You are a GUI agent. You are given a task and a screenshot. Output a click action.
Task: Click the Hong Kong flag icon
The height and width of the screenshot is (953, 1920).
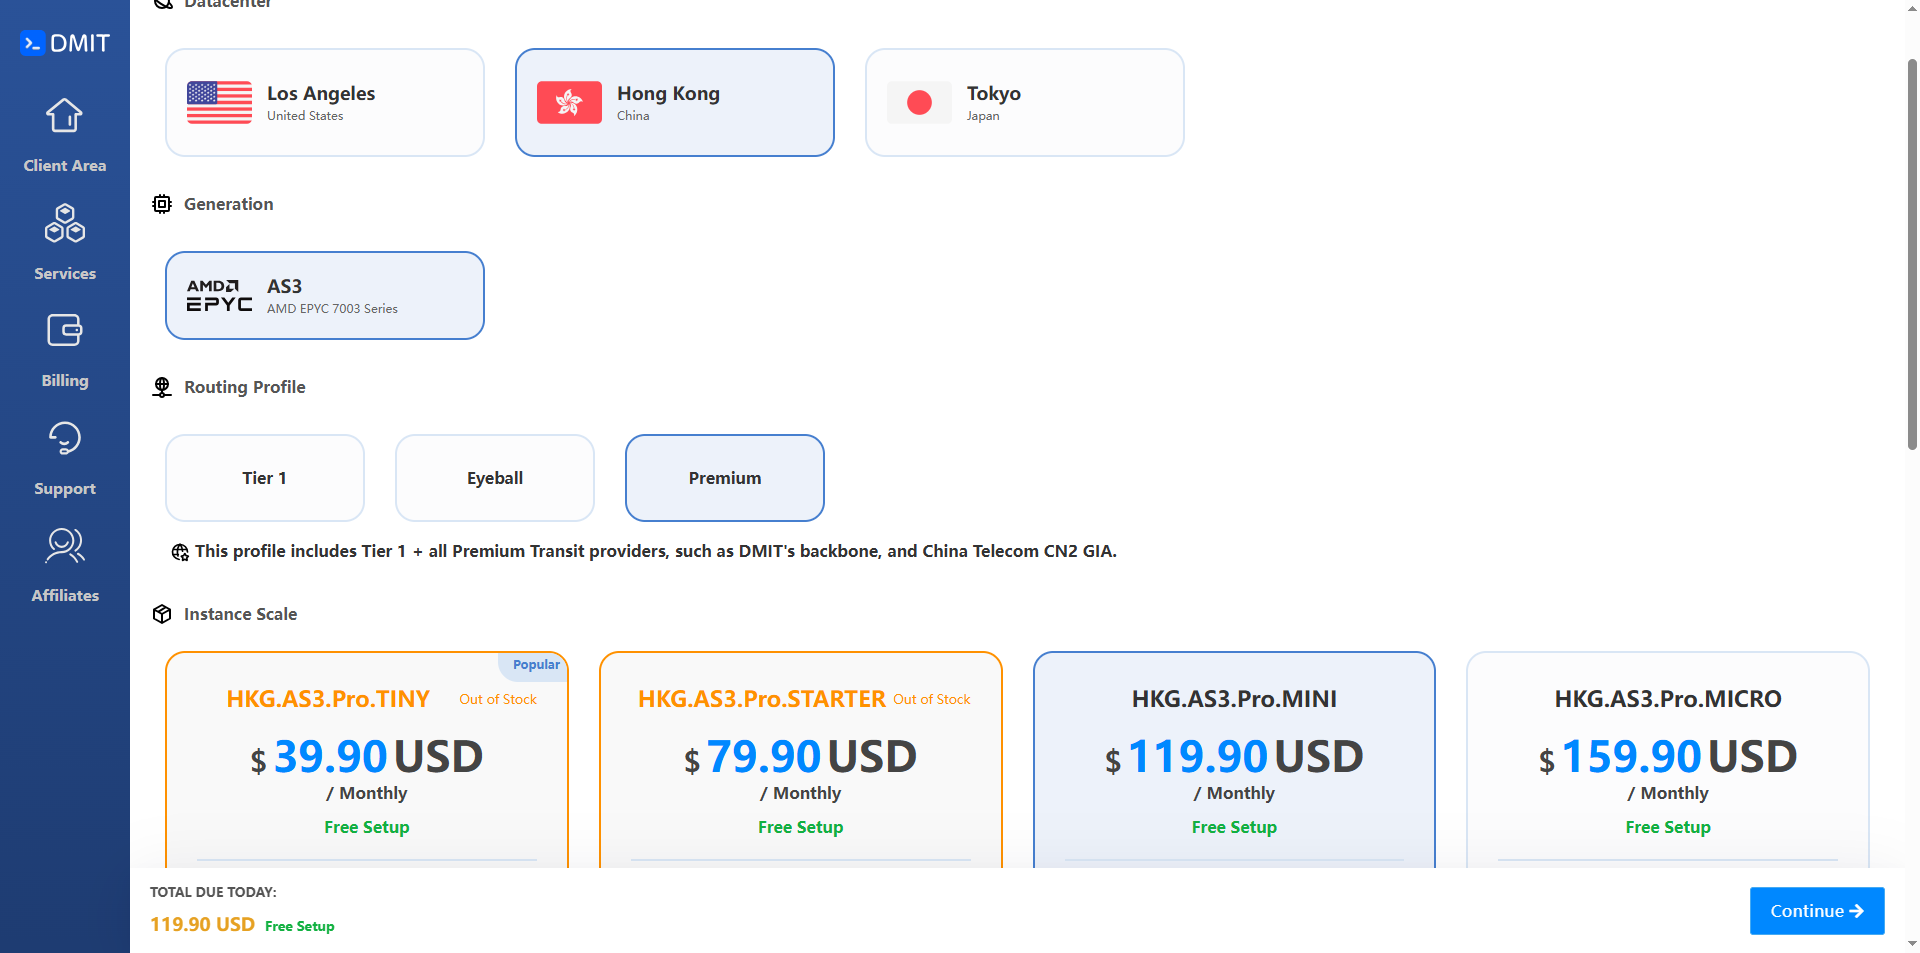pyautogui.click(x=569, y=103)
